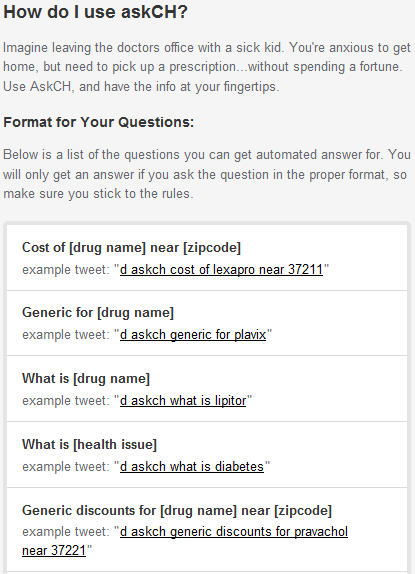Viewport: 415px width, 574px height.
Task: Select the 'How do I use askCH?' heading
Action: tap(96, 12)
